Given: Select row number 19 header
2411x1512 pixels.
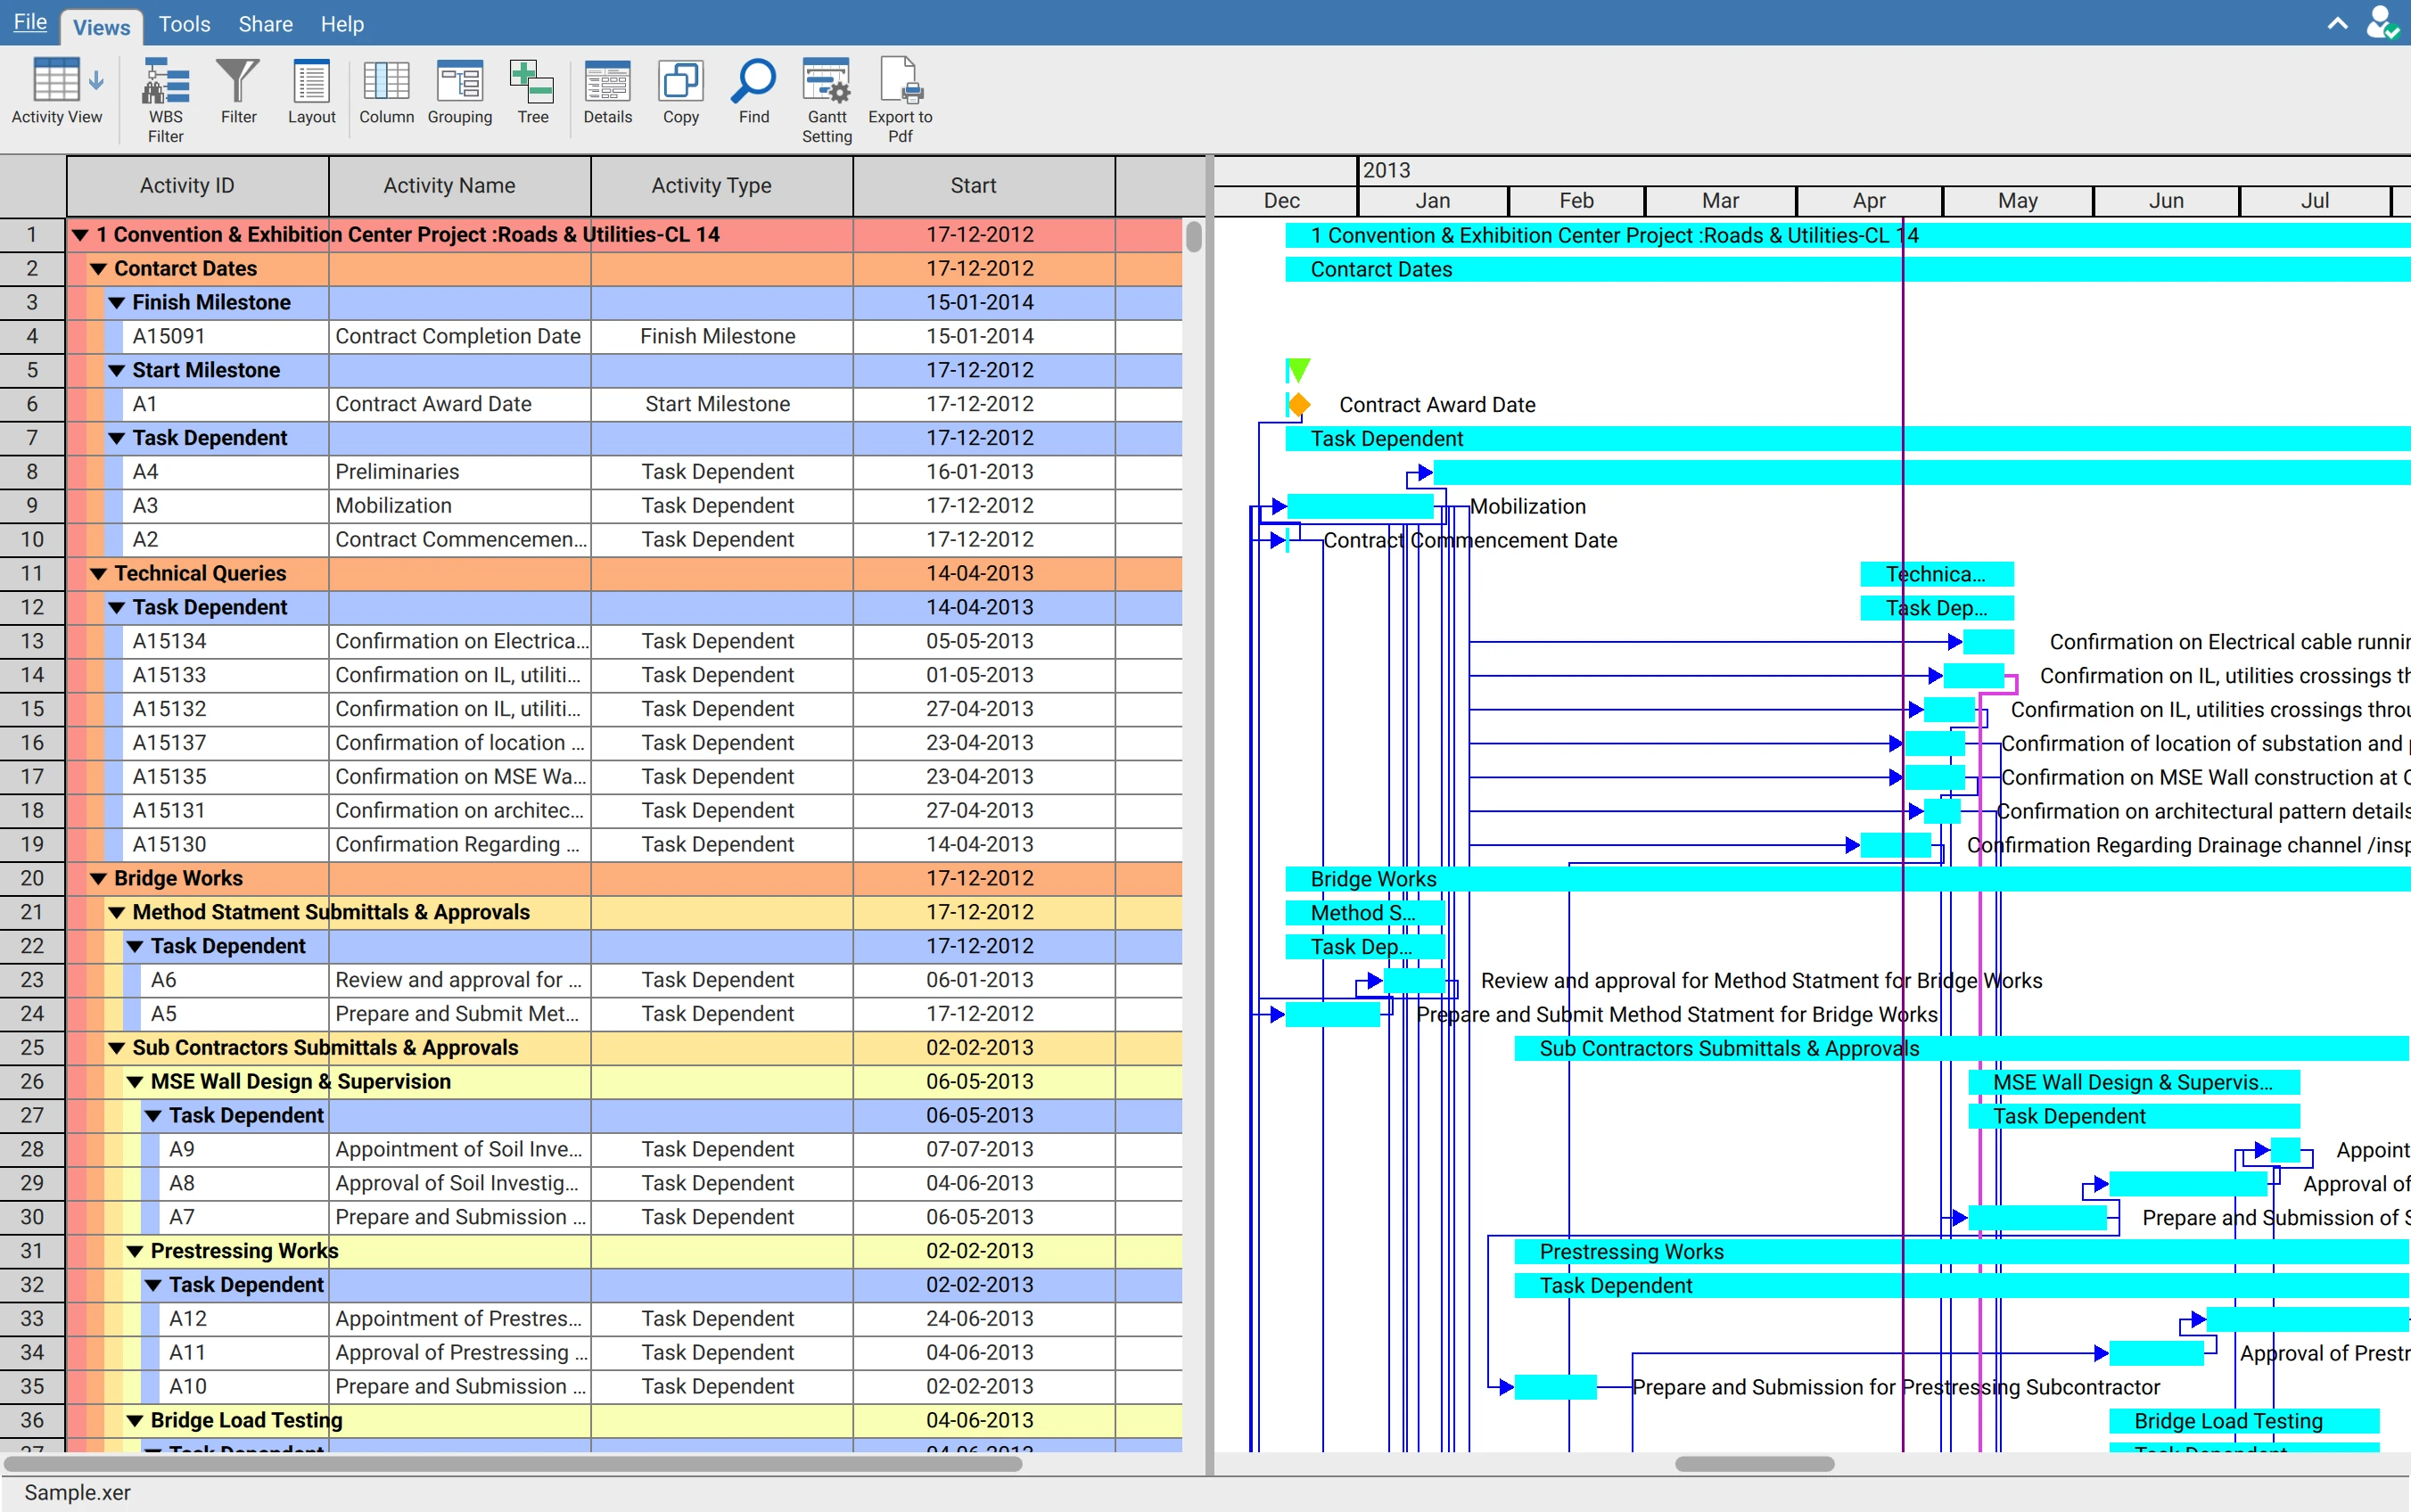Looking at the screenshot, I should (x=32, y=845).
